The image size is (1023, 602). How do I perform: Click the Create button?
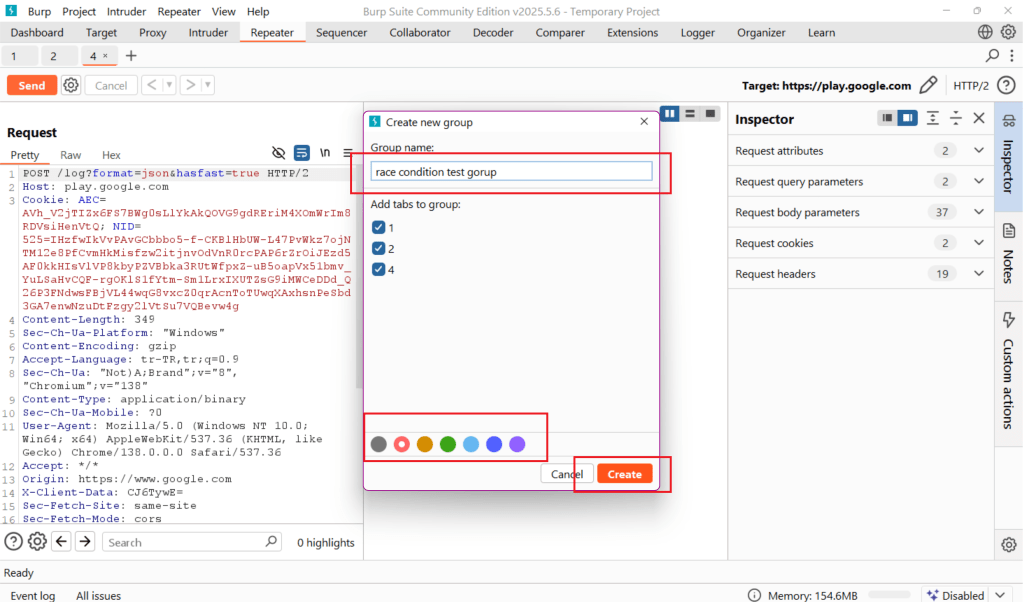click(624, 474)
